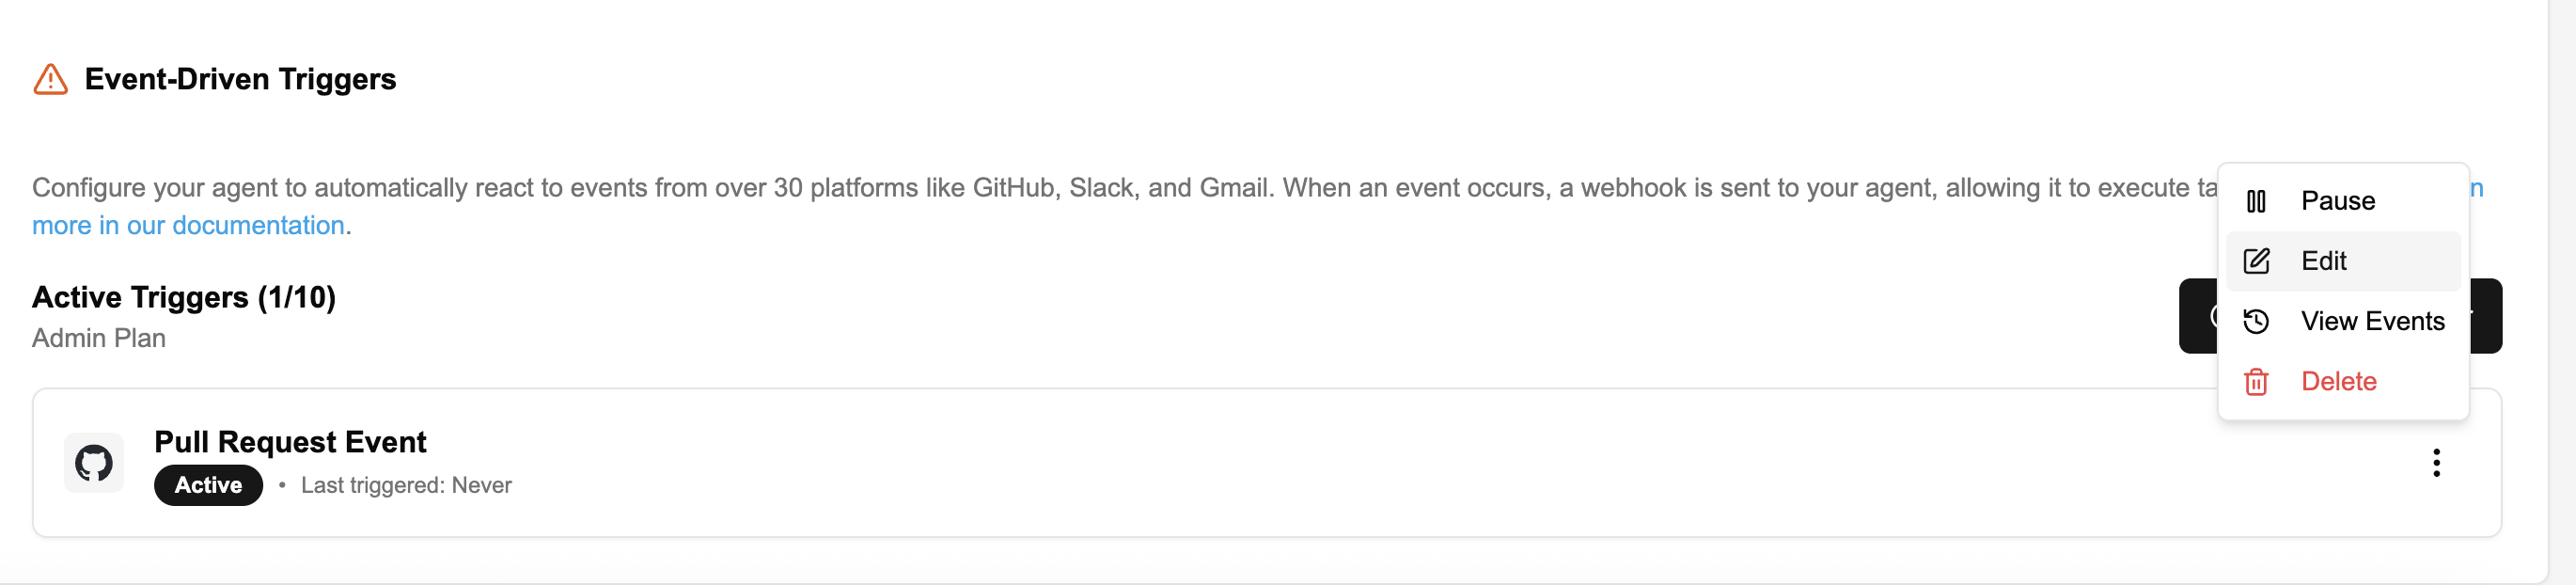Select Edit in the trigger menu
The width and height of the screenshot is (2576, 585).
pyautogui.click(x=2323, y=261)
